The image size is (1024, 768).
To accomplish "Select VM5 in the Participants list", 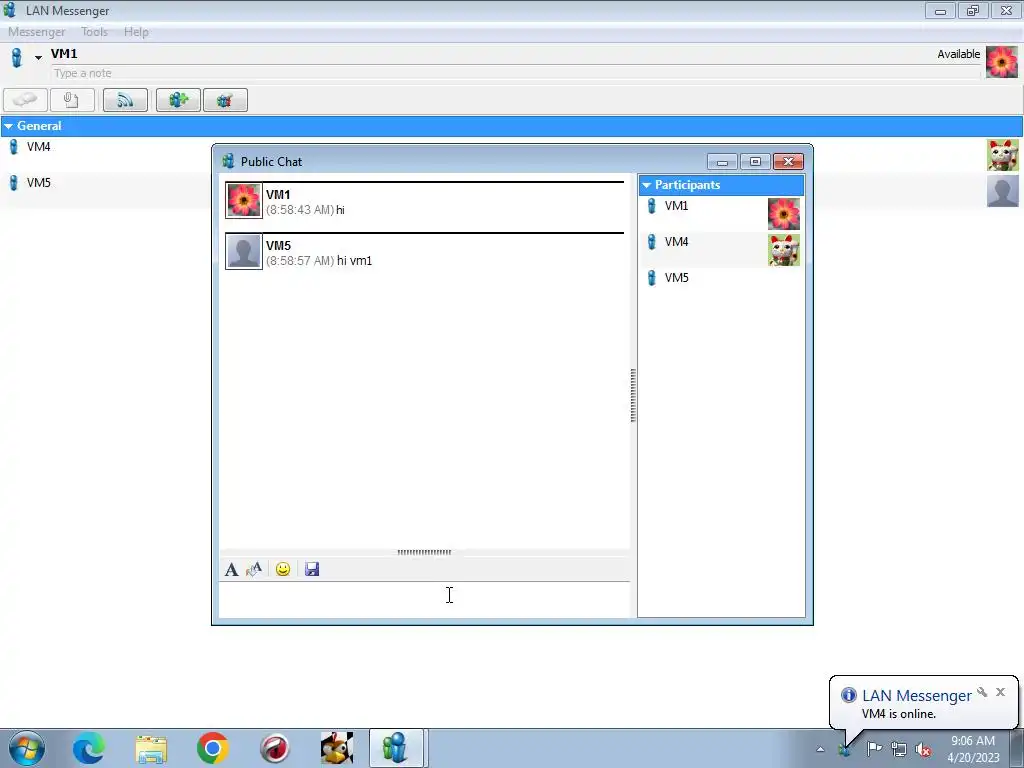I will tap(721, 285).
